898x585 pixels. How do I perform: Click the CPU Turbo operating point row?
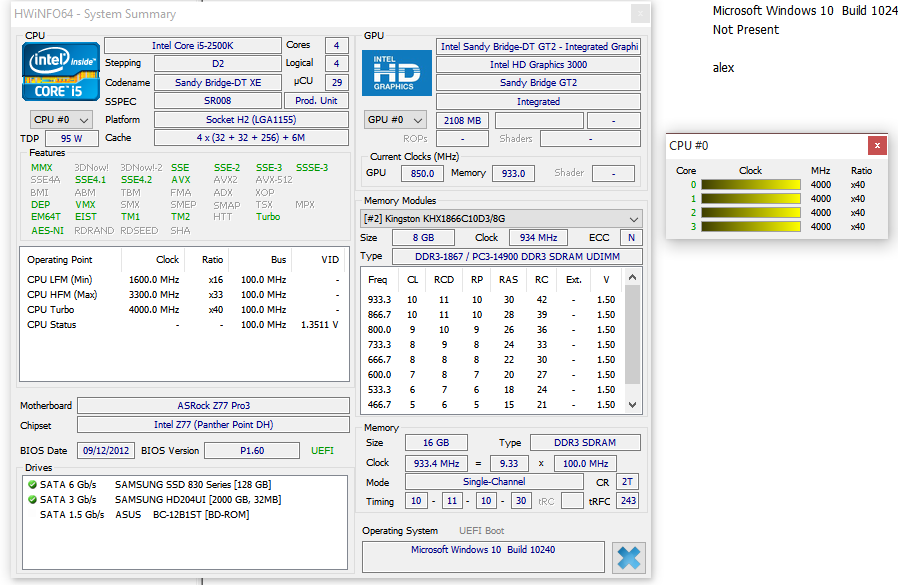click(183, 310)
